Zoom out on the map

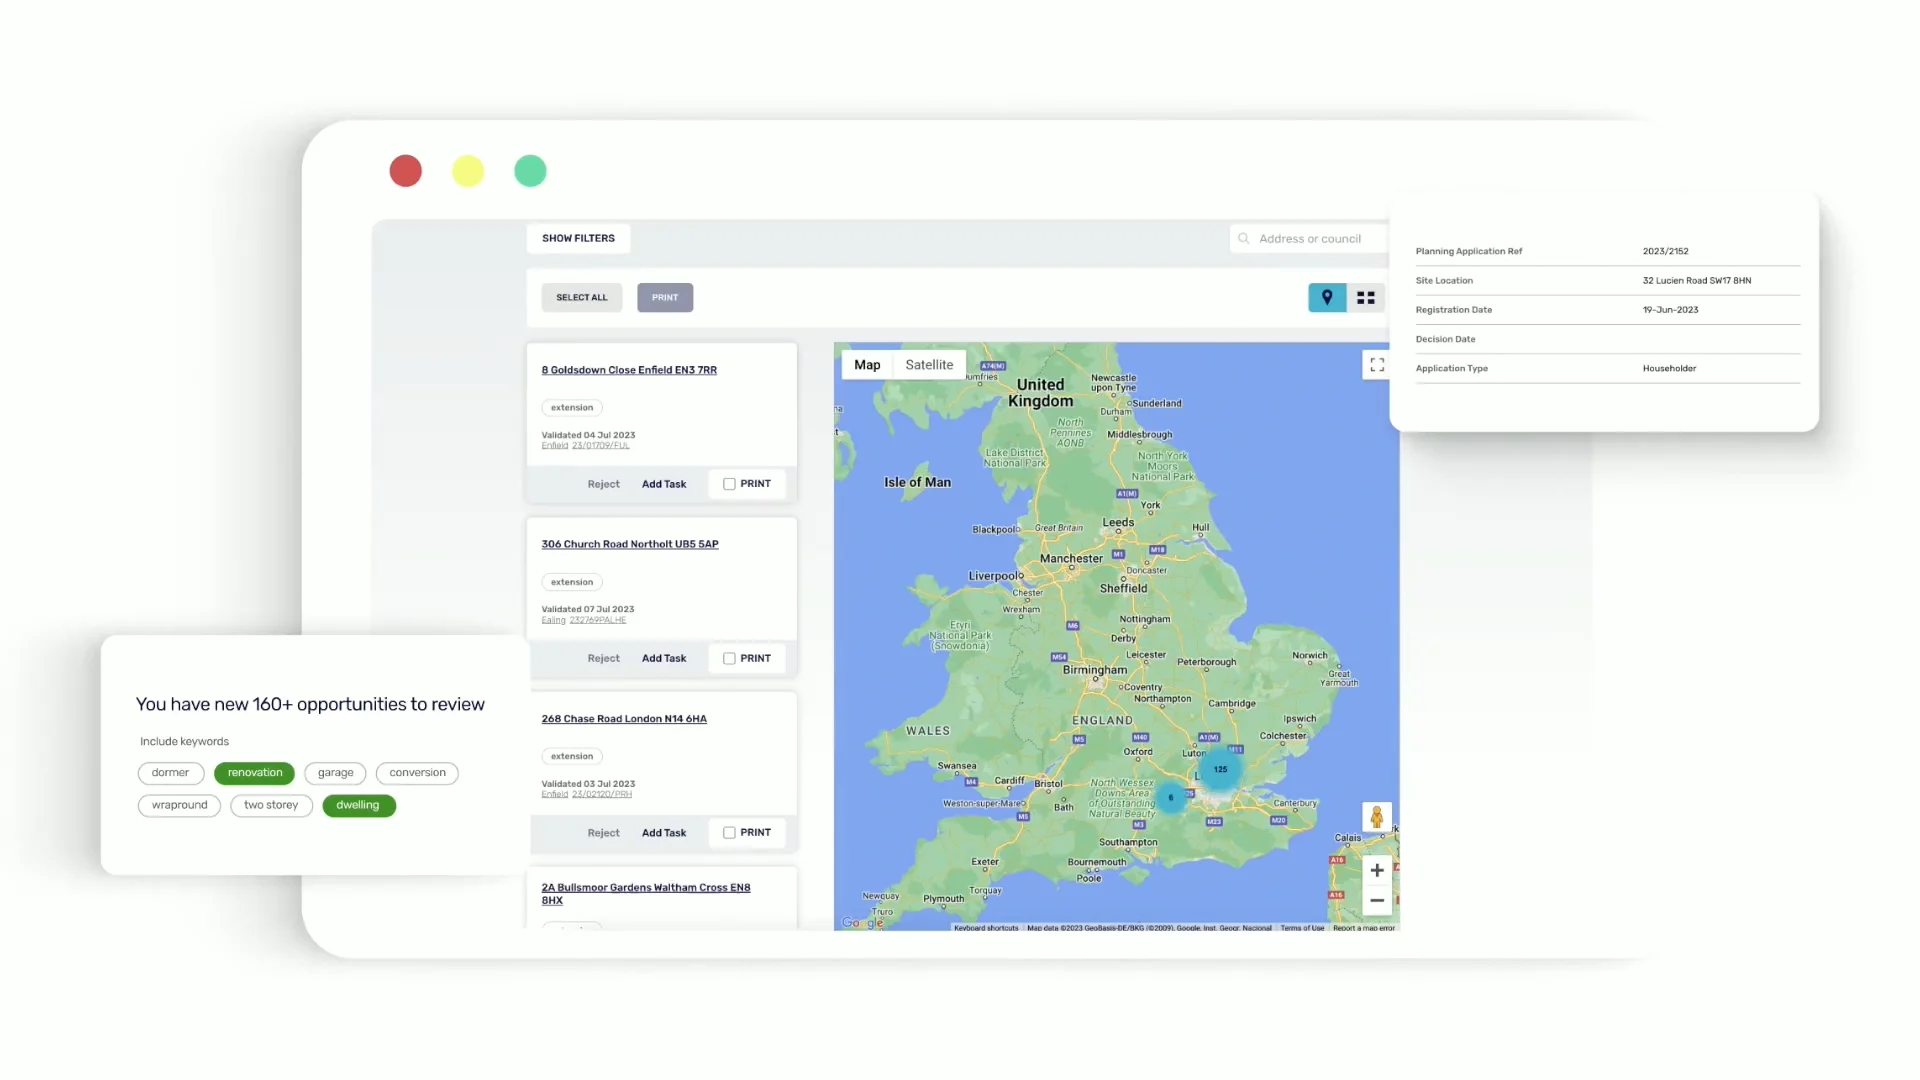click(1377, 901)
